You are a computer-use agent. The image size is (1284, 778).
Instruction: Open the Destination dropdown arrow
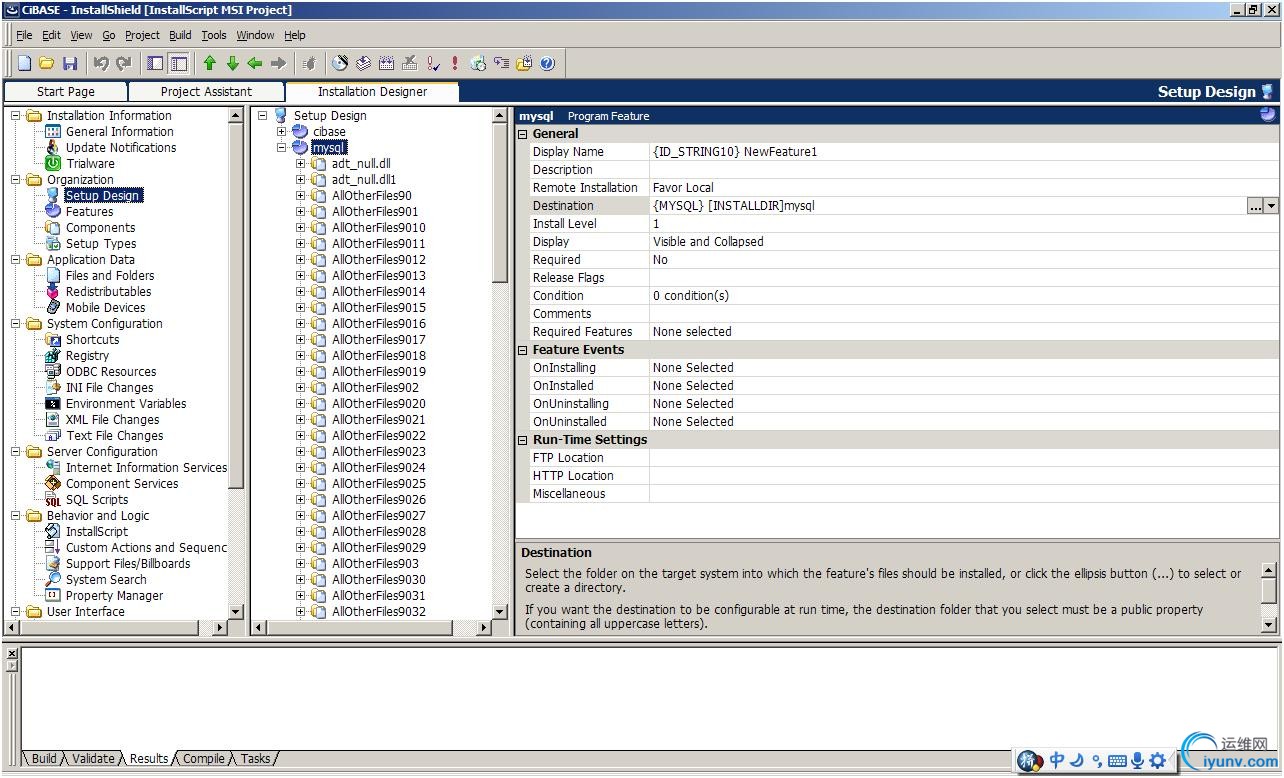pyautogui.click(x=1271, y=206)
